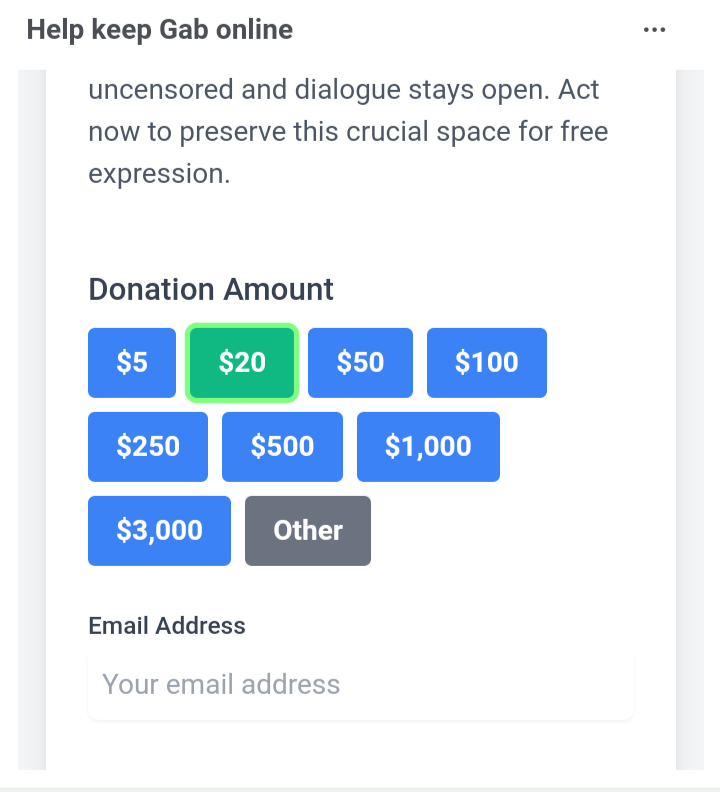Click the Email Address field label
This screenshot has height=792, width=720.
167,626
